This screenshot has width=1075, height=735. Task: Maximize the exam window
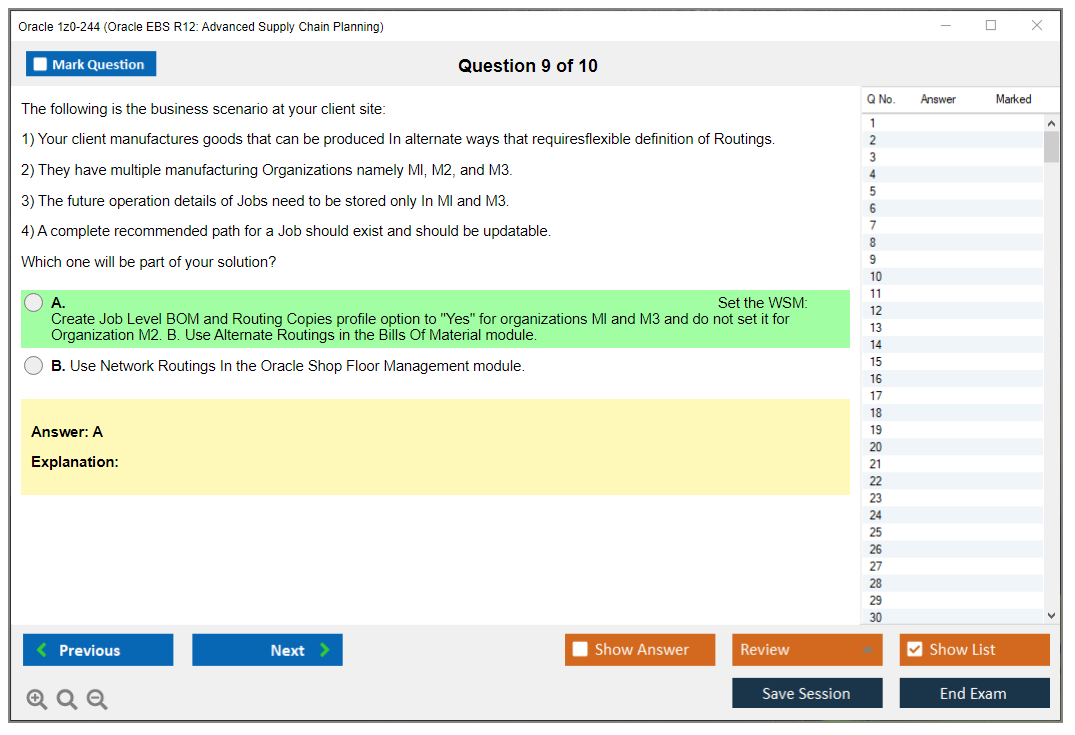pos(991,26)
